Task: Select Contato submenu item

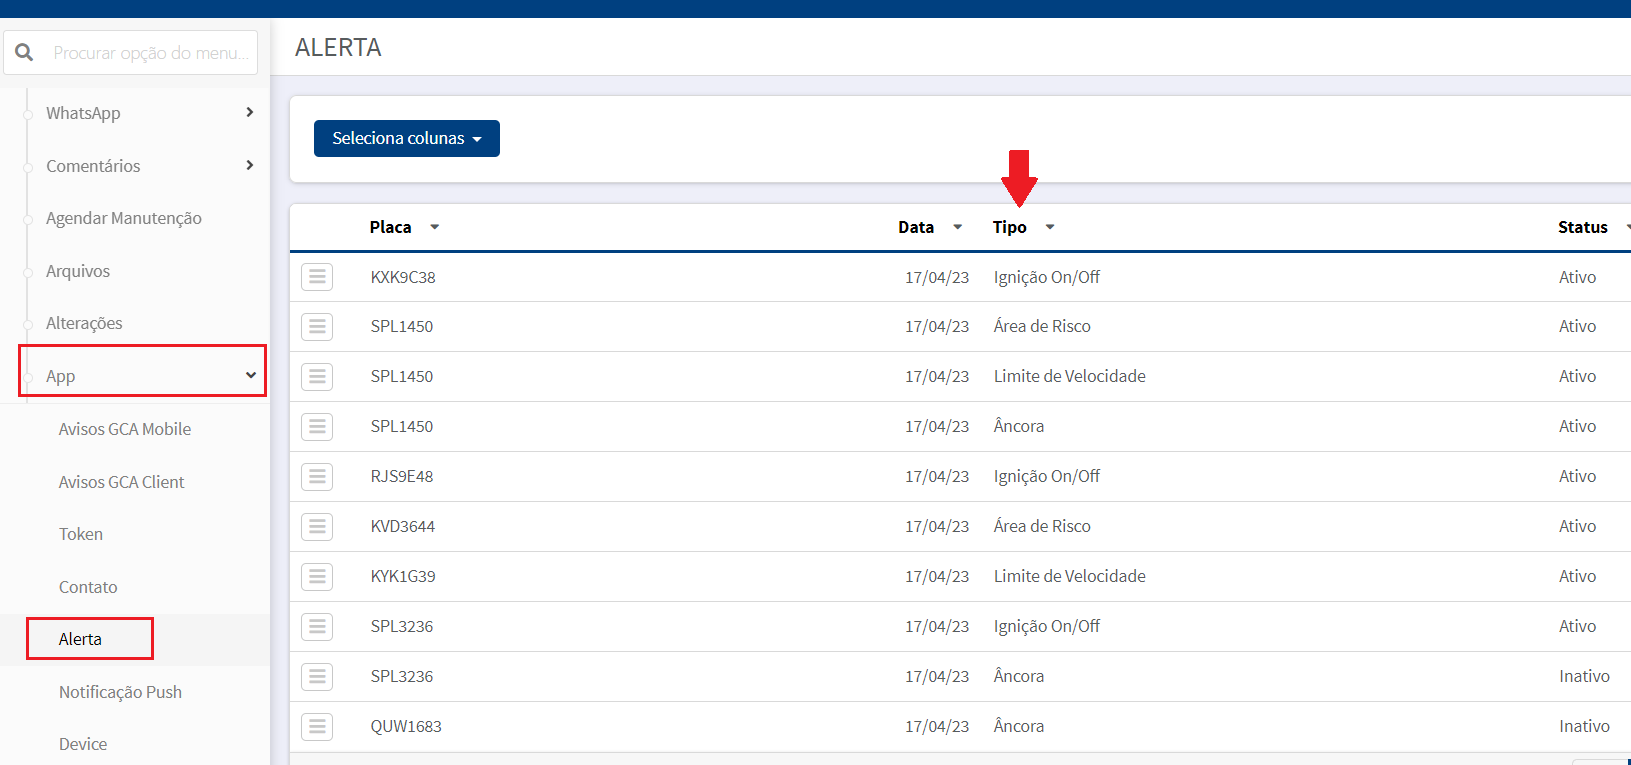Action: click(88, 587)
